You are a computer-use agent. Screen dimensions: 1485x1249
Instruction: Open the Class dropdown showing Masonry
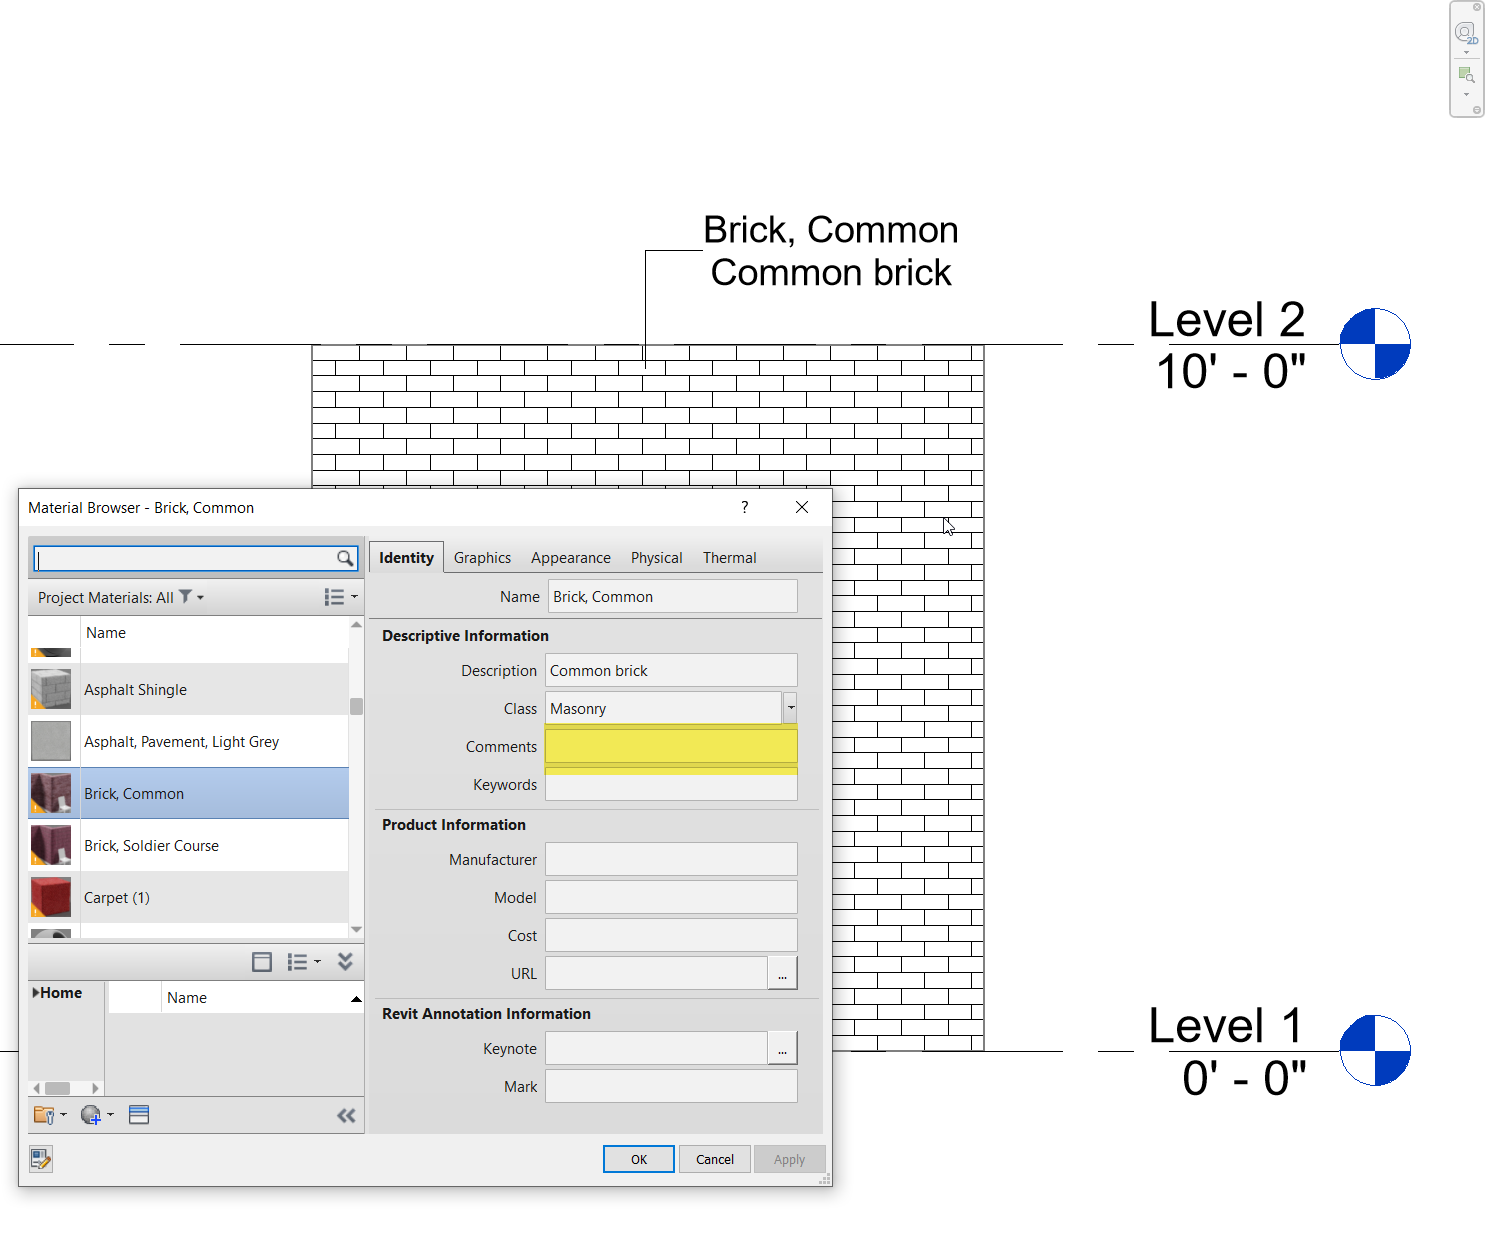[x=789, y=708]
